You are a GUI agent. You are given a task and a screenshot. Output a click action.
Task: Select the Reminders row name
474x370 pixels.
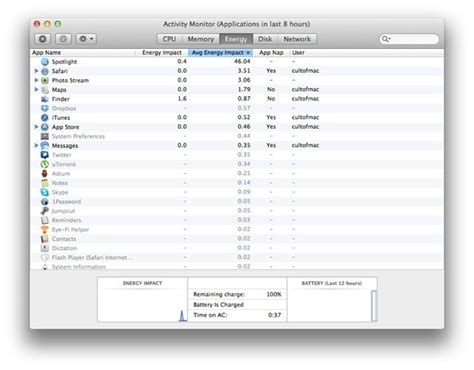coord(67,220)
